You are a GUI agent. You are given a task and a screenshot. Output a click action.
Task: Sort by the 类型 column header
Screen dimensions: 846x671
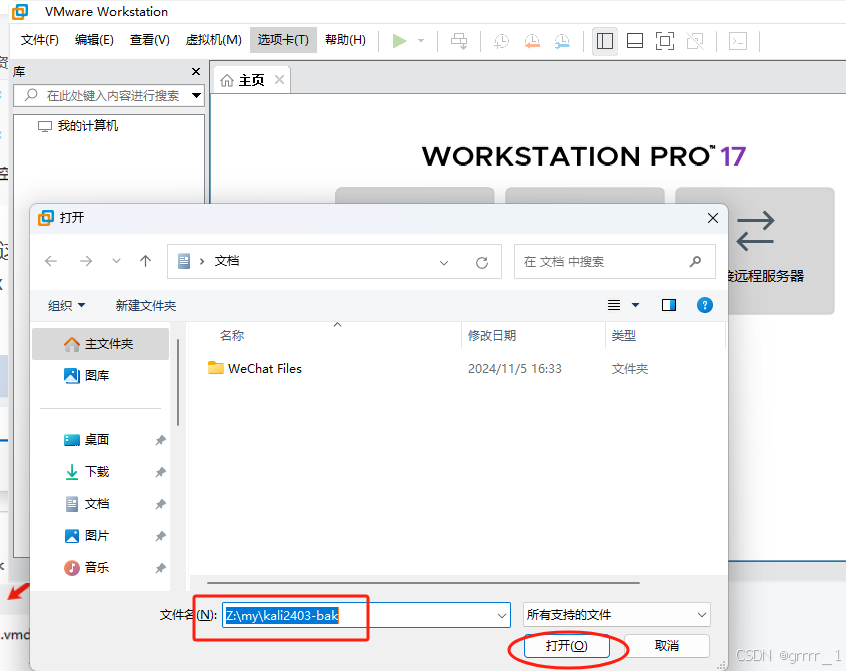(x=623, y=336)
